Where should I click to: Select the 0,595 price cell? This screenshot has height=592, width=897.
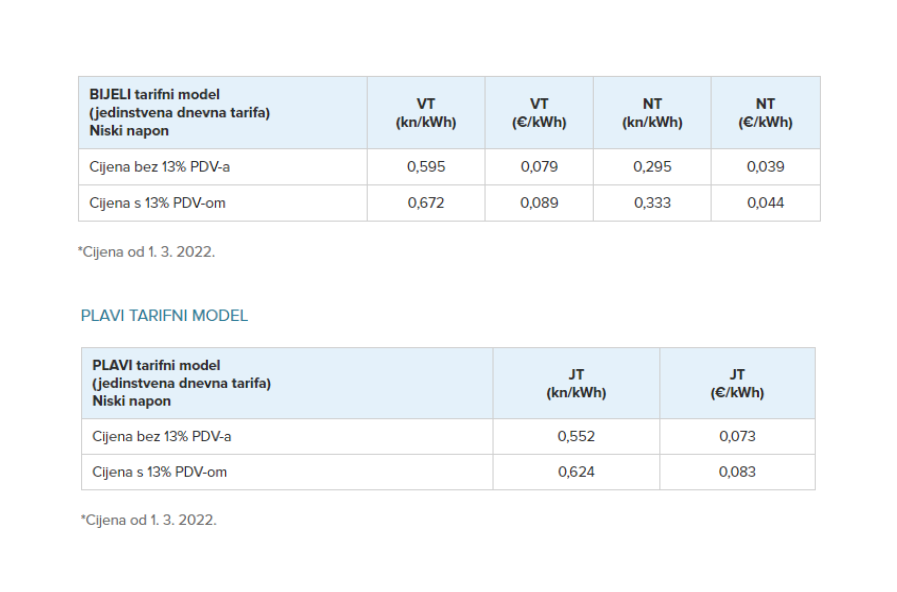pos(426,167)
